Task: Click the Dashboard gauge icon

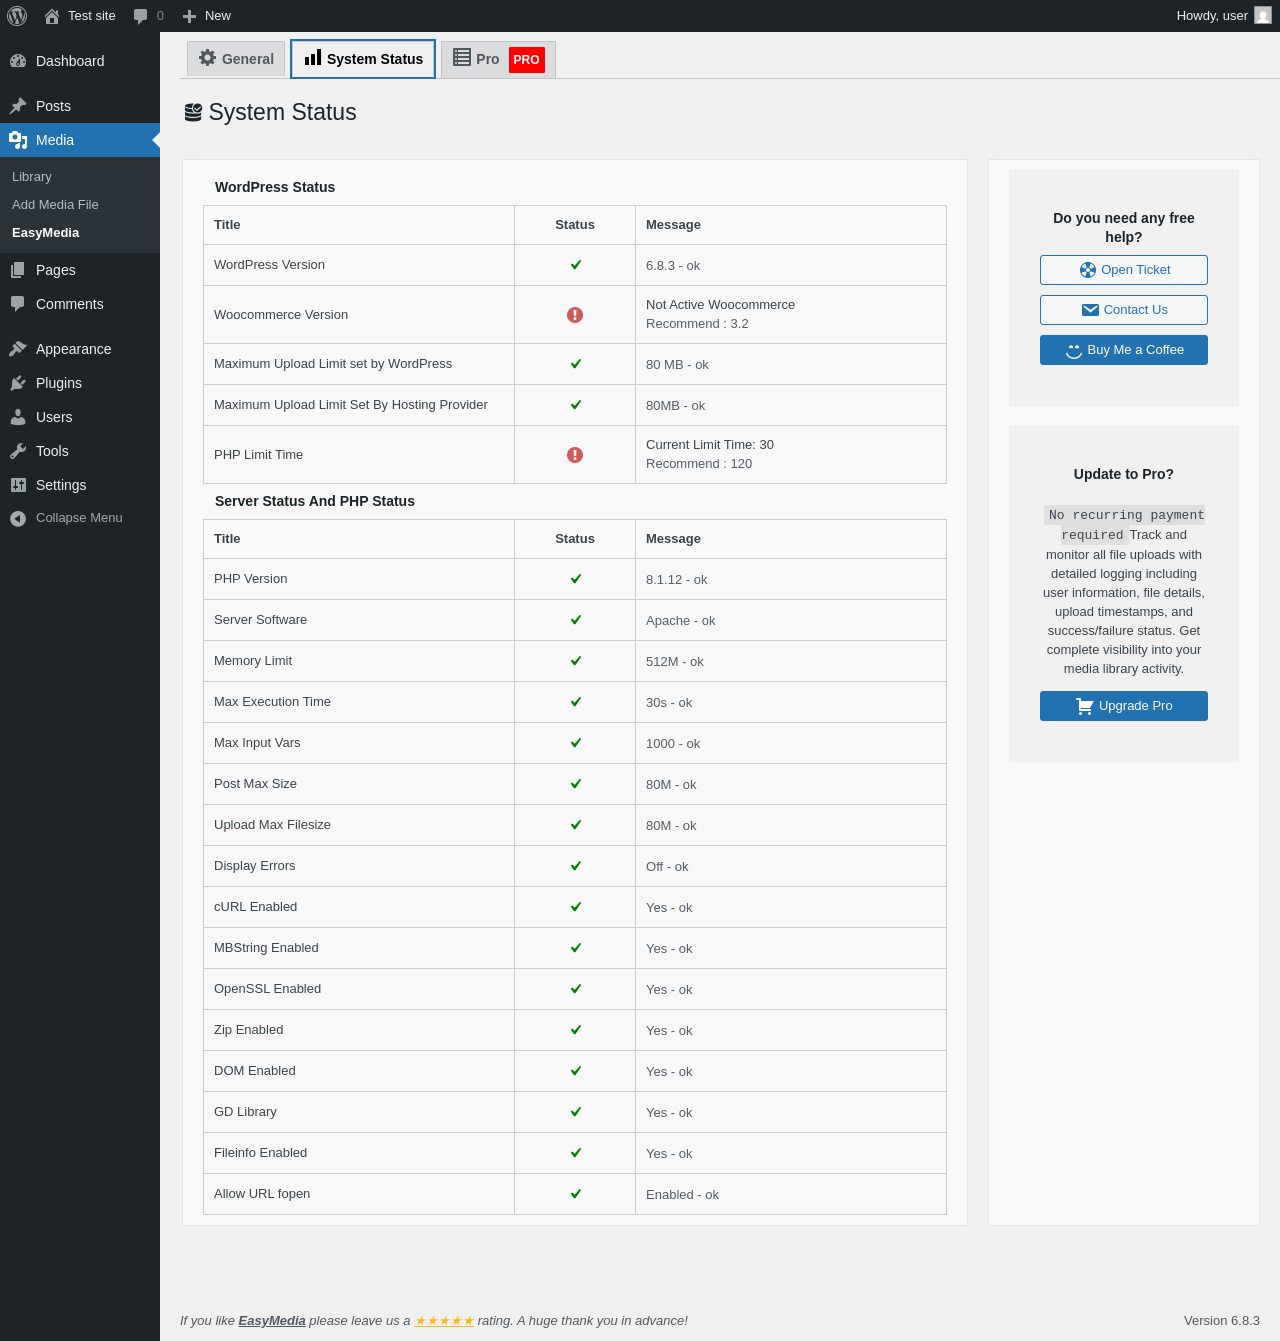Action: 18,61
